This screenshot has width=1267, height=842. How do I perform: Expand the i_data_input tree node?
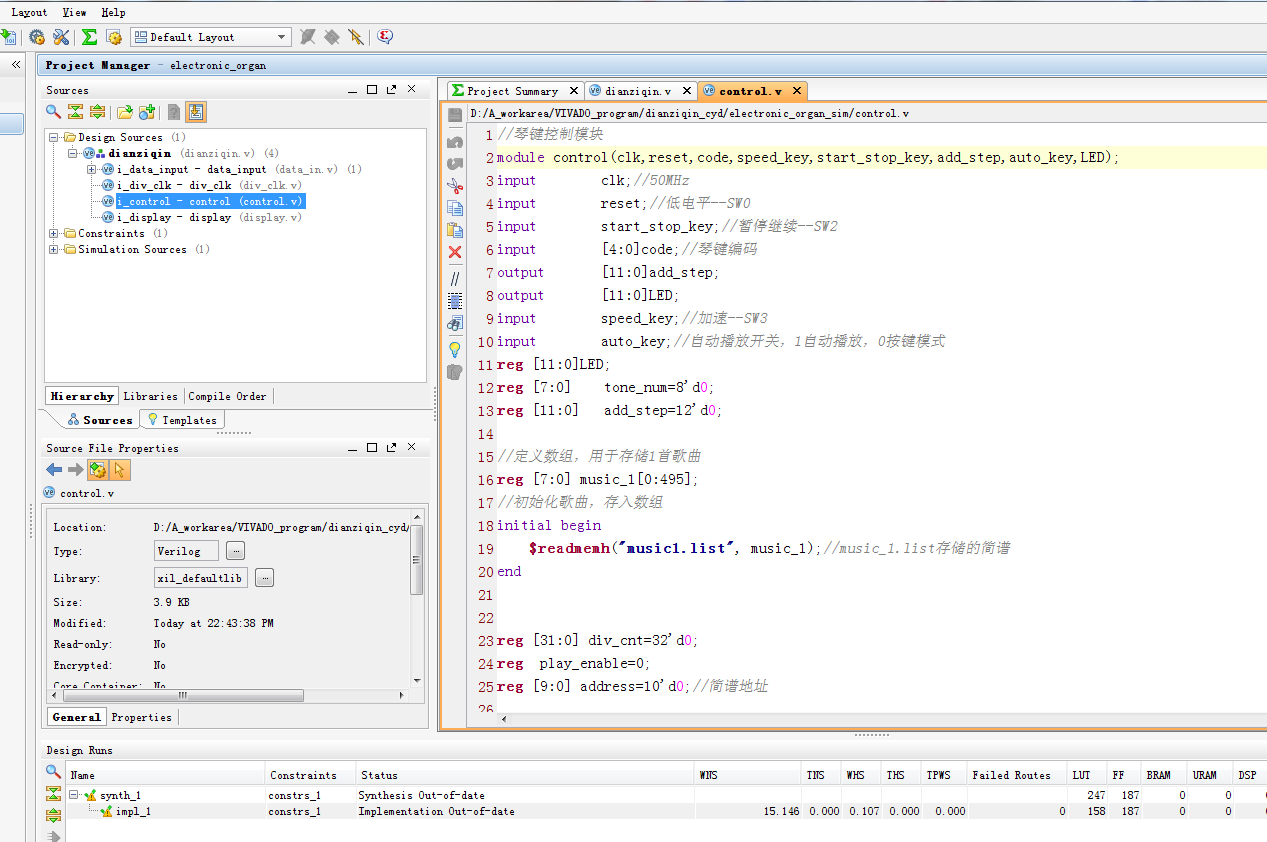(91, 170)
